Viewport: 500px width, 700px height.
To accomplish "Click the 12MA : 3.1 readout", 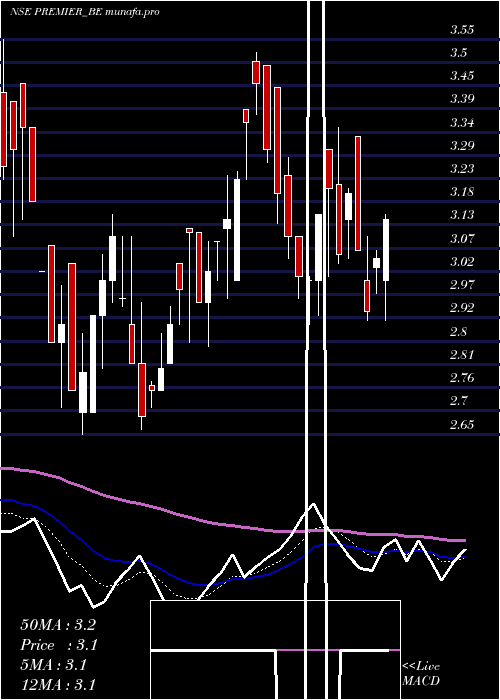I will 58,685.
